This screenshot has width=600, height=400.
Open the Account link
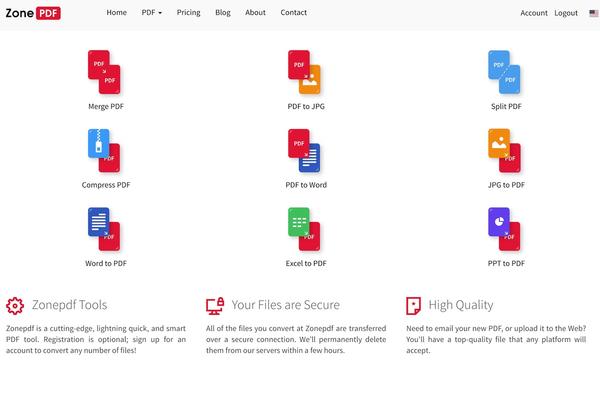pos(534,13)
